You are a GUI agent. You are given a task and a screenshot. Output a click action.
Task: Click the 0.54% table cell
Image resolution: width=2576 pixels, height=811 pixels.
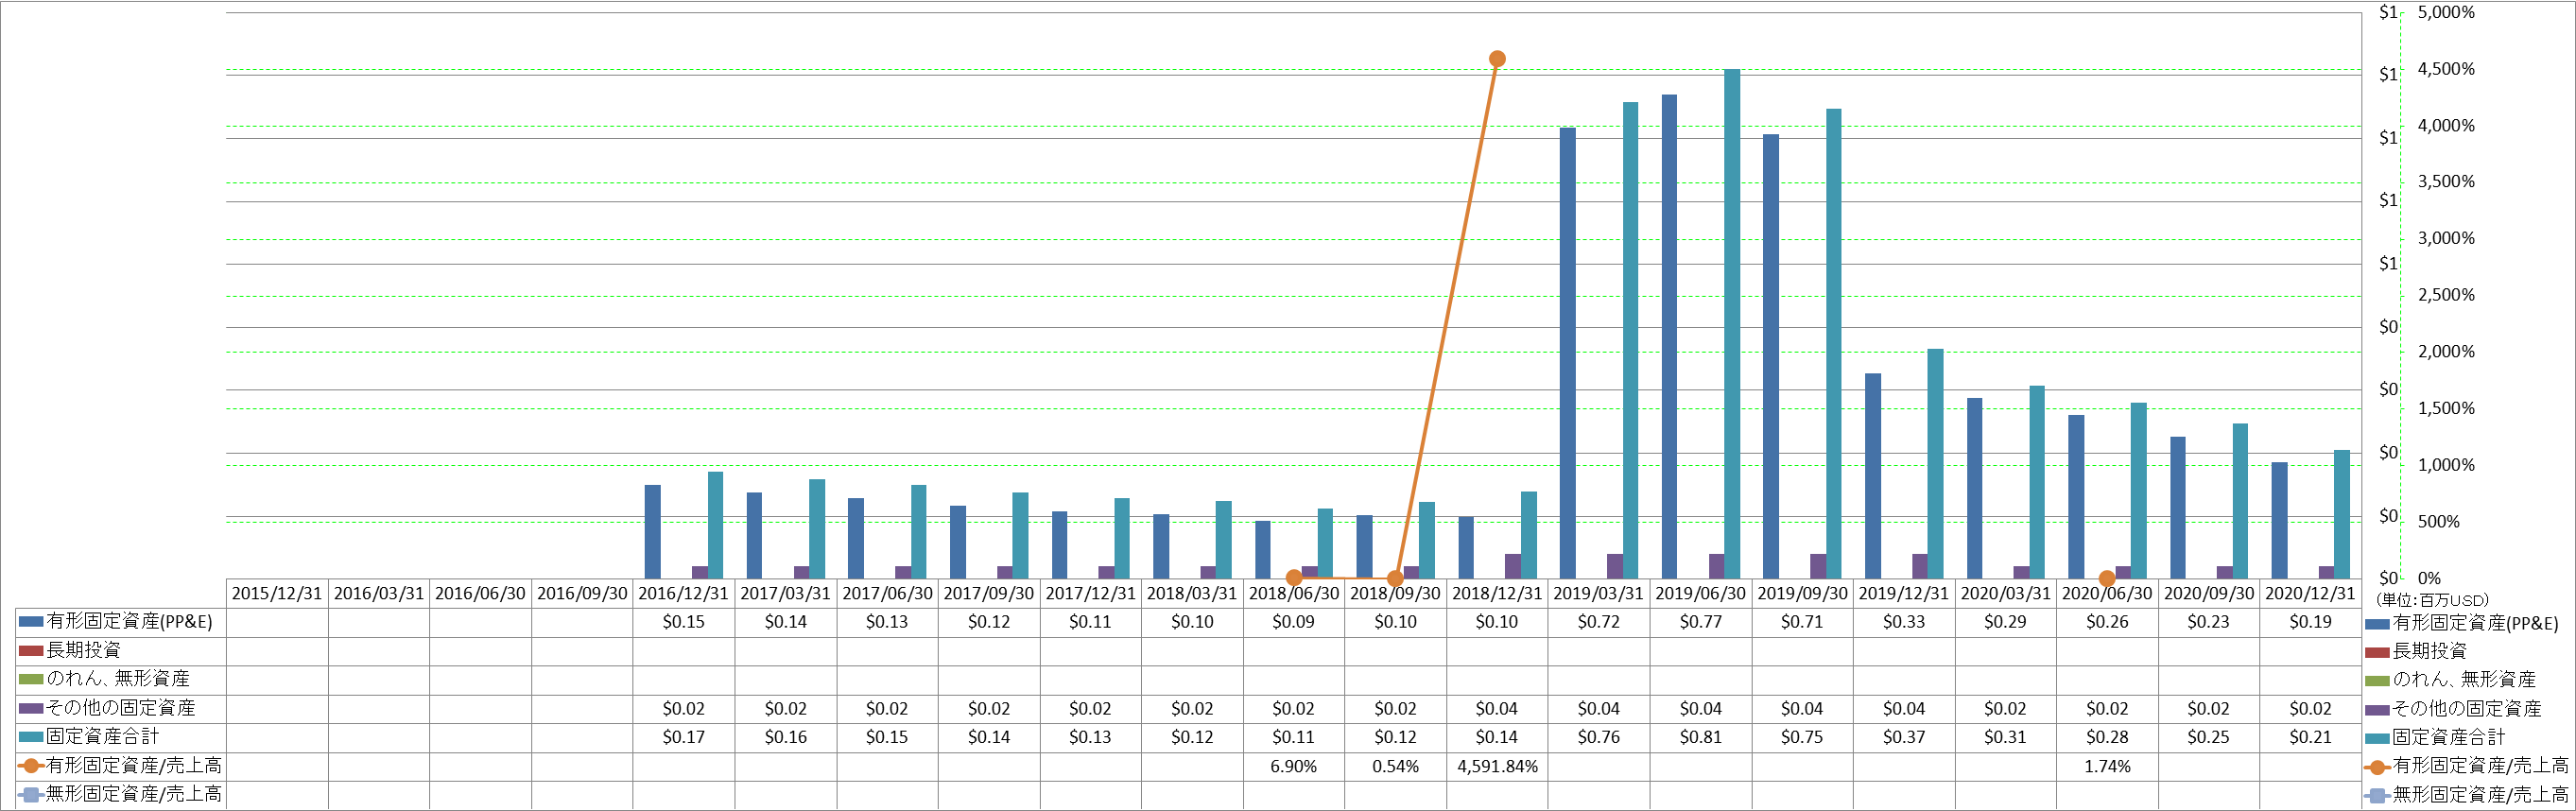pos(1395,766)
